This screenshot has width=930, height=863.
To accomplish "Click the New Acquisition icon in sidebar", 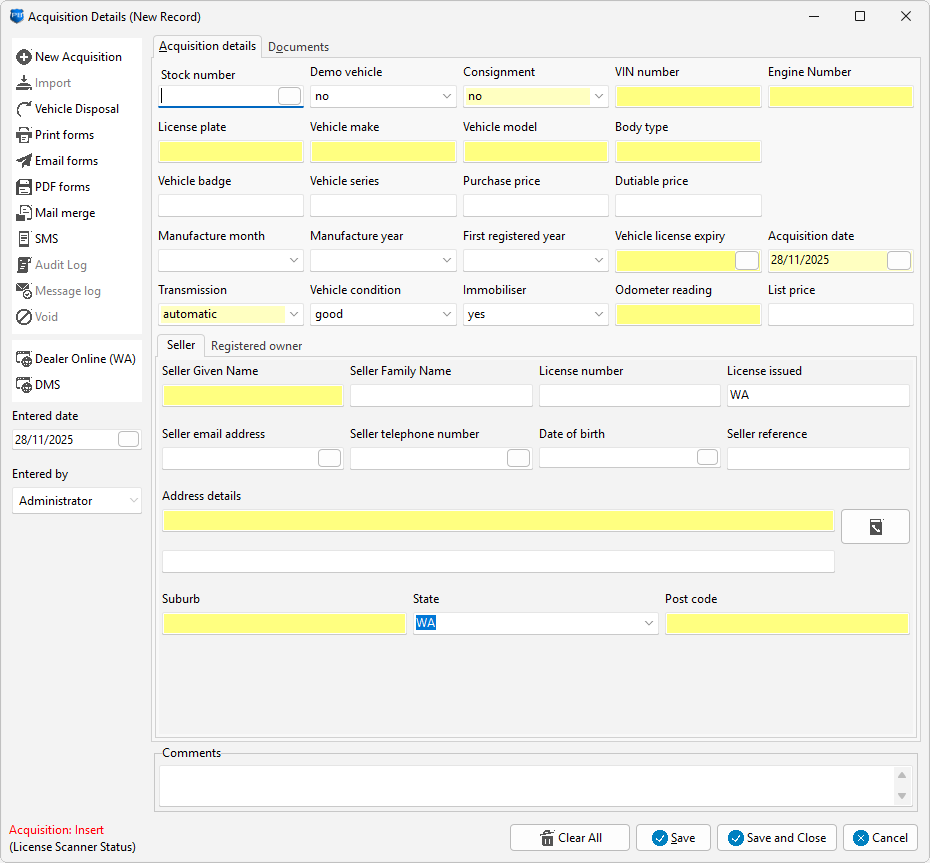I will pyautogui.click(x=25, y=57).
